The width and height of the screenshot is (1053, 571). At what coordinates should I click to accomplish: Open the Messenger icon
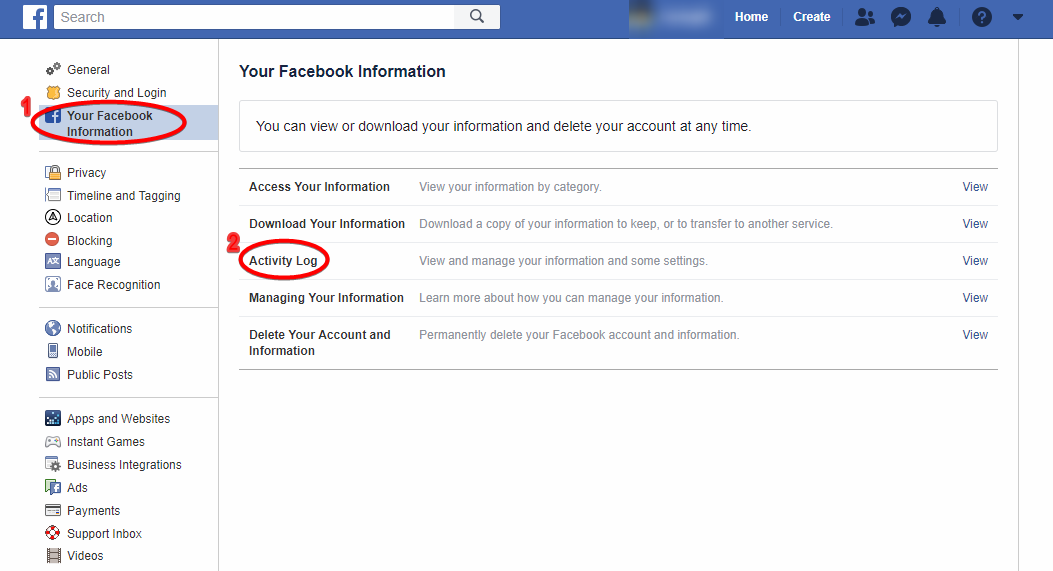[901, 17]
